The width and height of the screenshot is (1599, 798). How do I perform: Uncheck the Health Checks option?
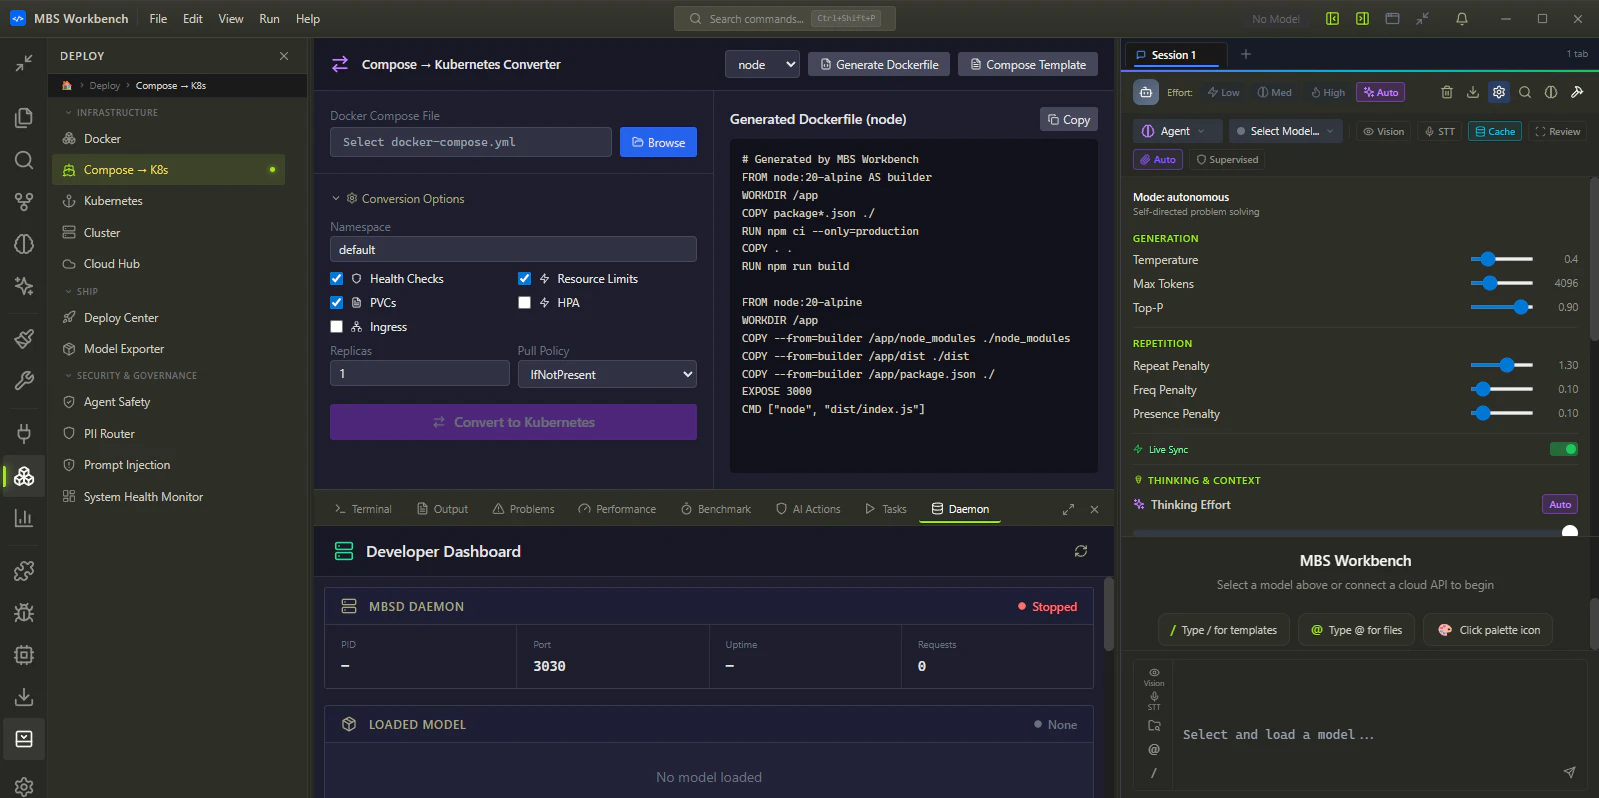tap(336, 279)
